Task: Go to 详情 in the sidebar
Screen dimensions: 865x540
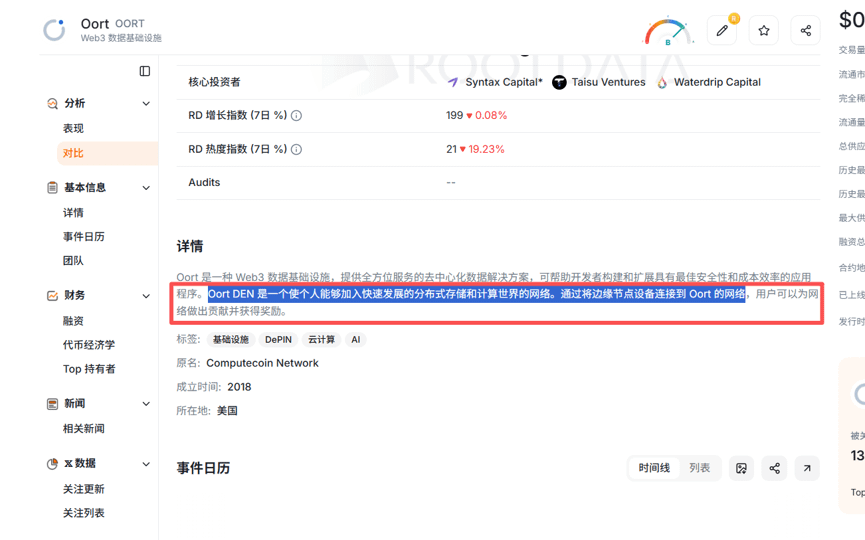Action: [73, 213]
